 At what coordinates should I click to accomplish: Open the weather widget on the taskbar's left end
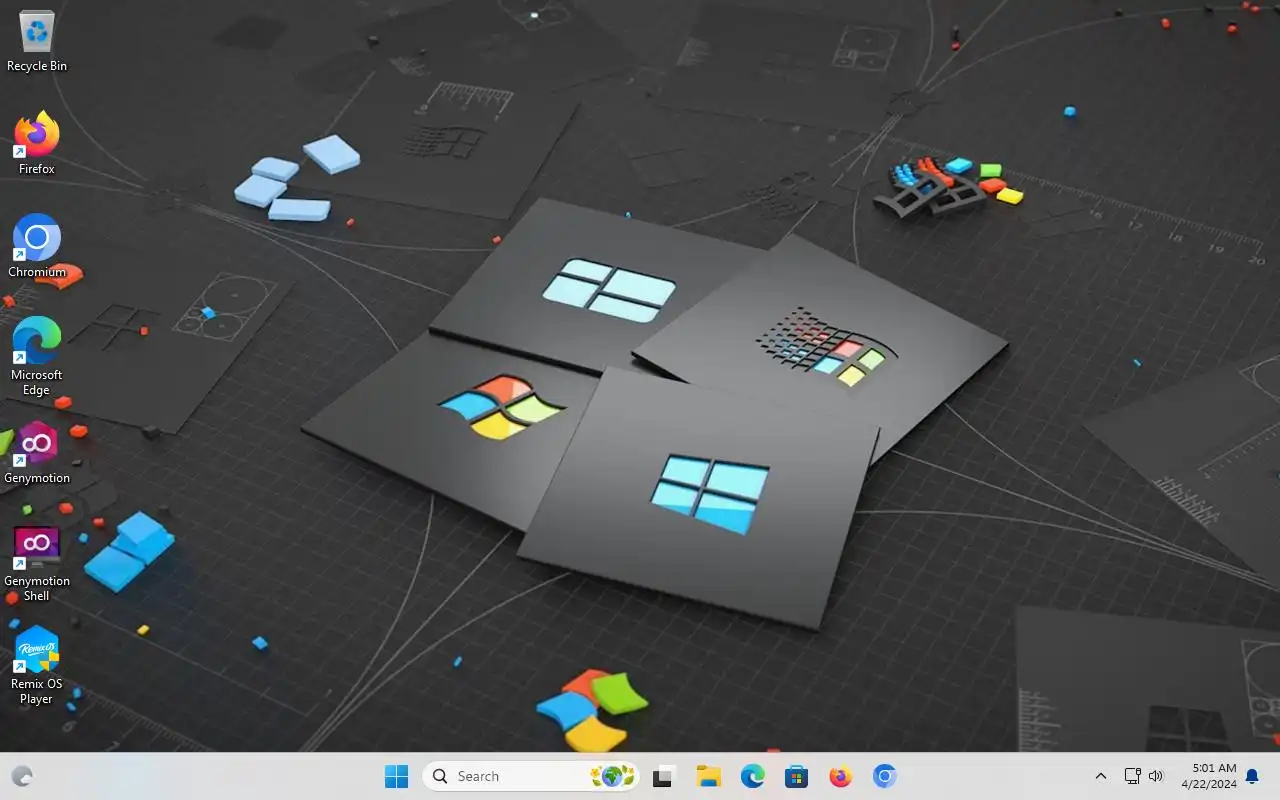pos(22,776)
